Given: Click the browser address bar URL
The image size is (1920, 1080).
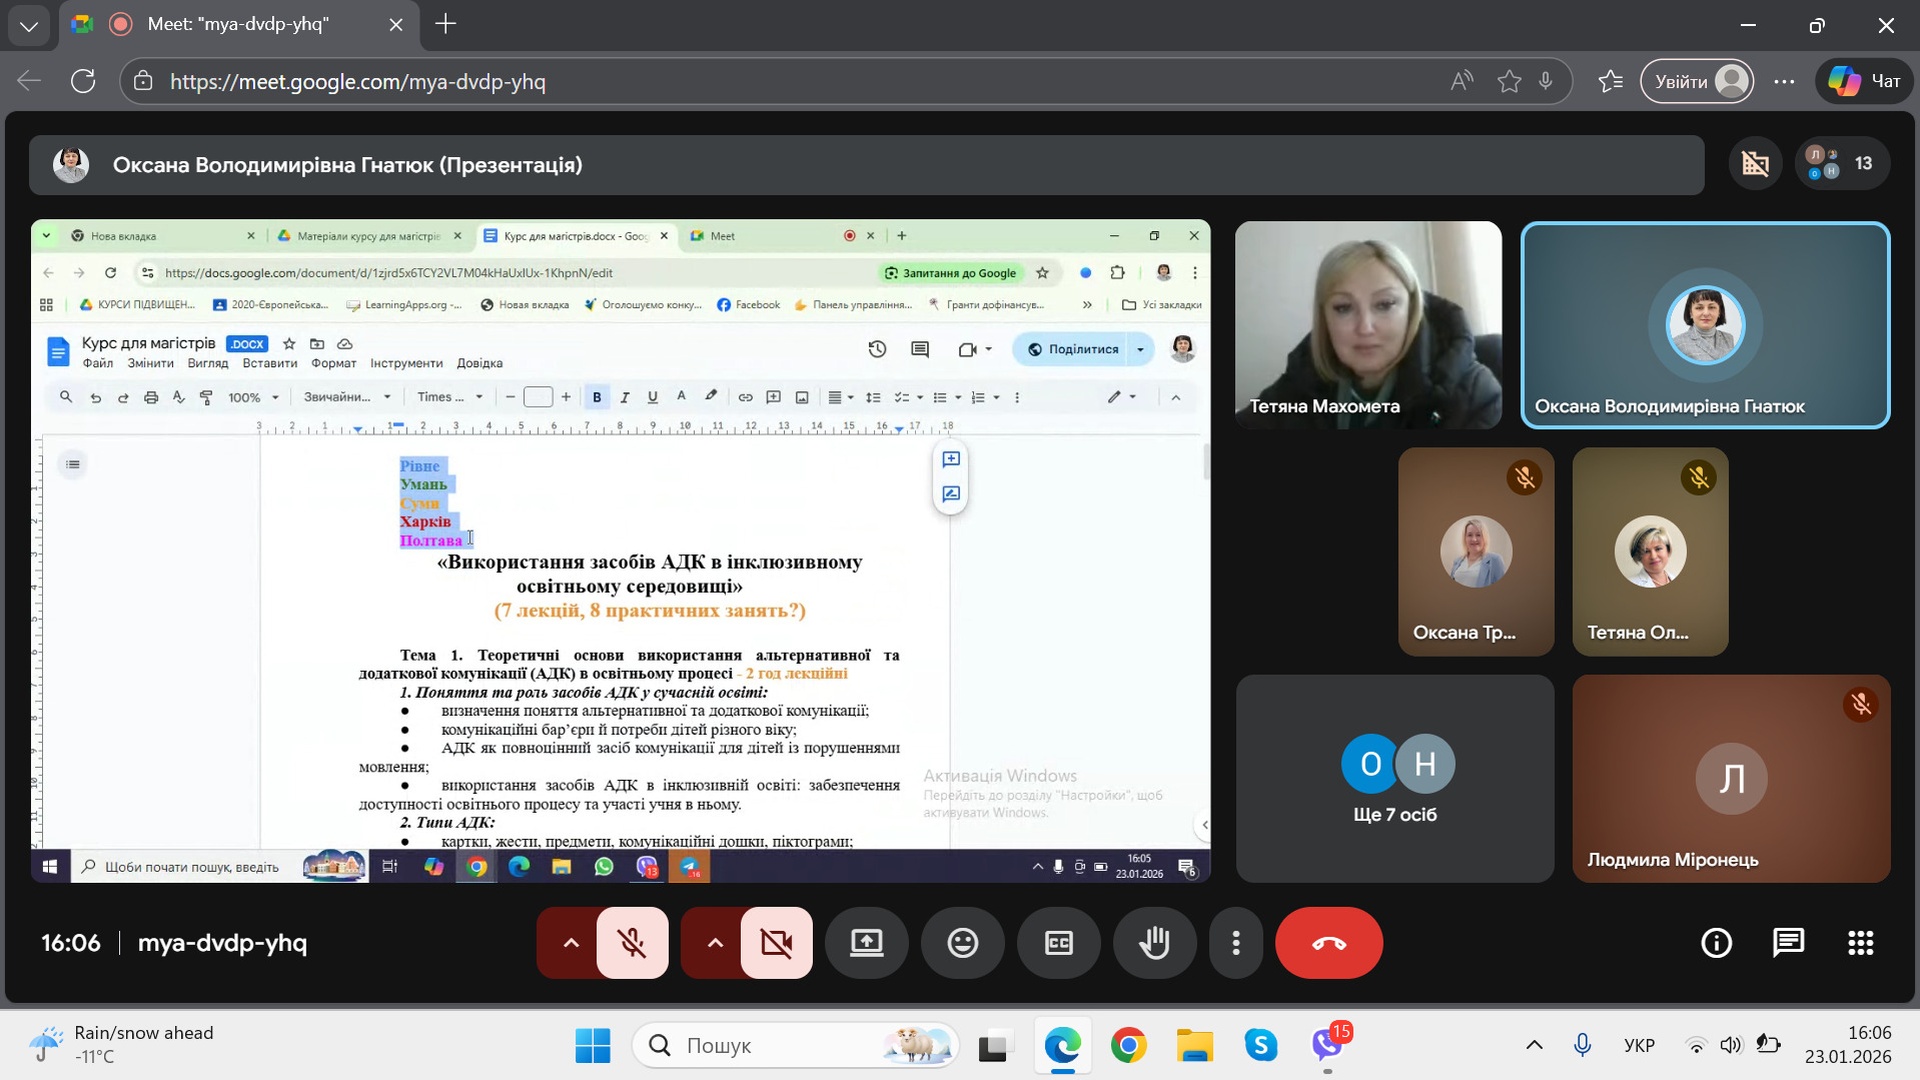Looking at the screenshot, I should click(357, 81).
